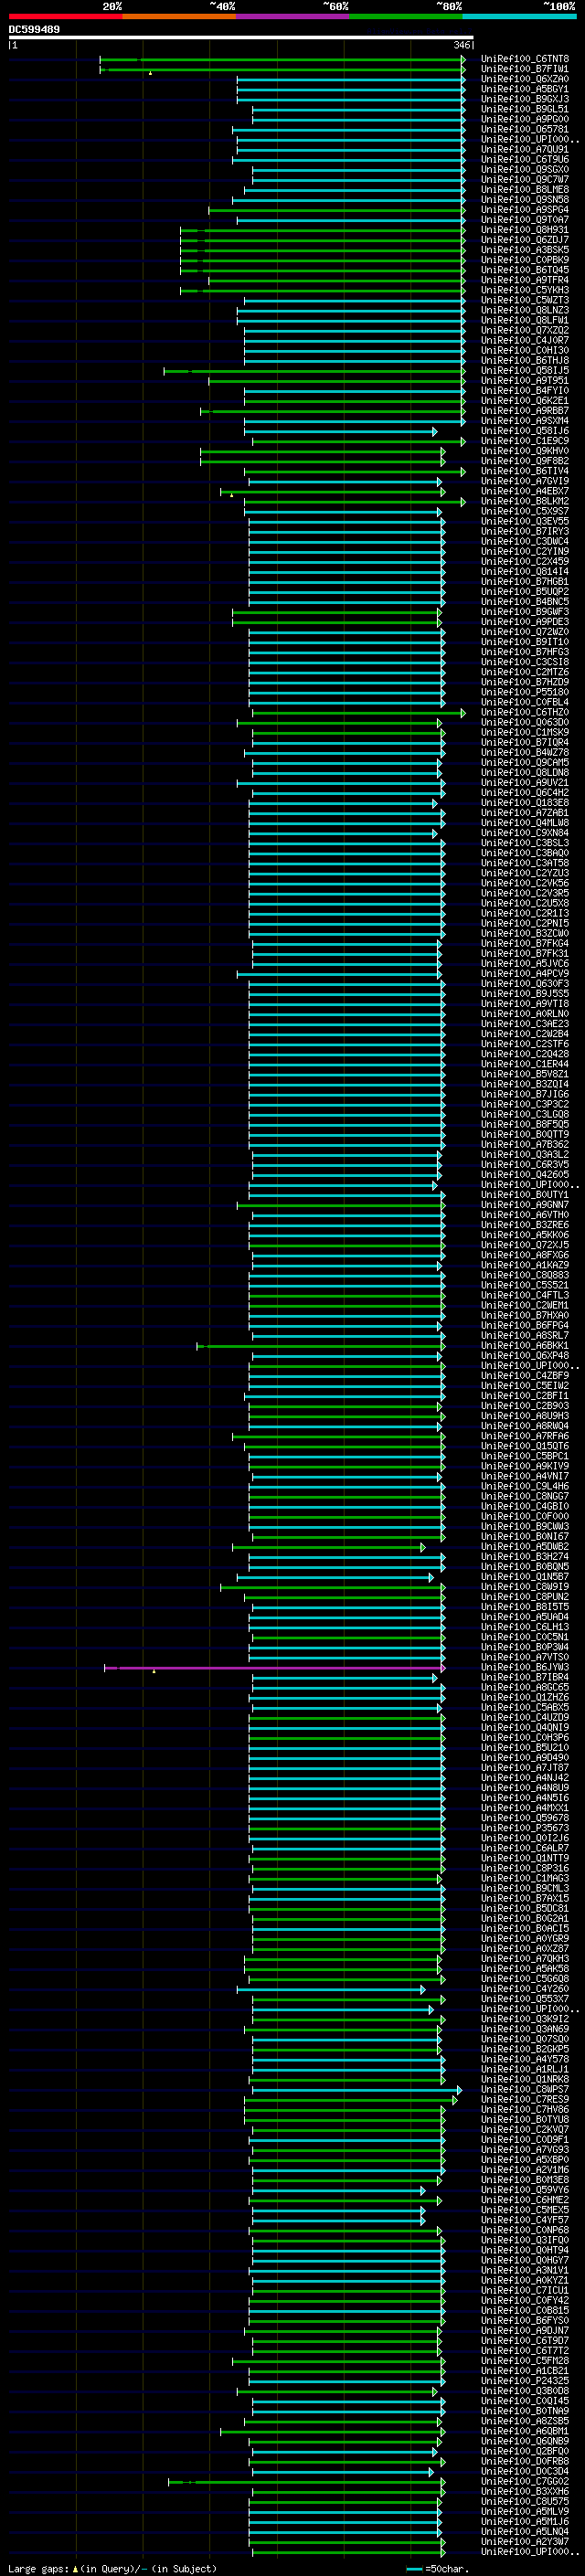Select the UniRef100_C5YKH3 label
Viewport: 585px width, 2576px height.
(525, 290)
